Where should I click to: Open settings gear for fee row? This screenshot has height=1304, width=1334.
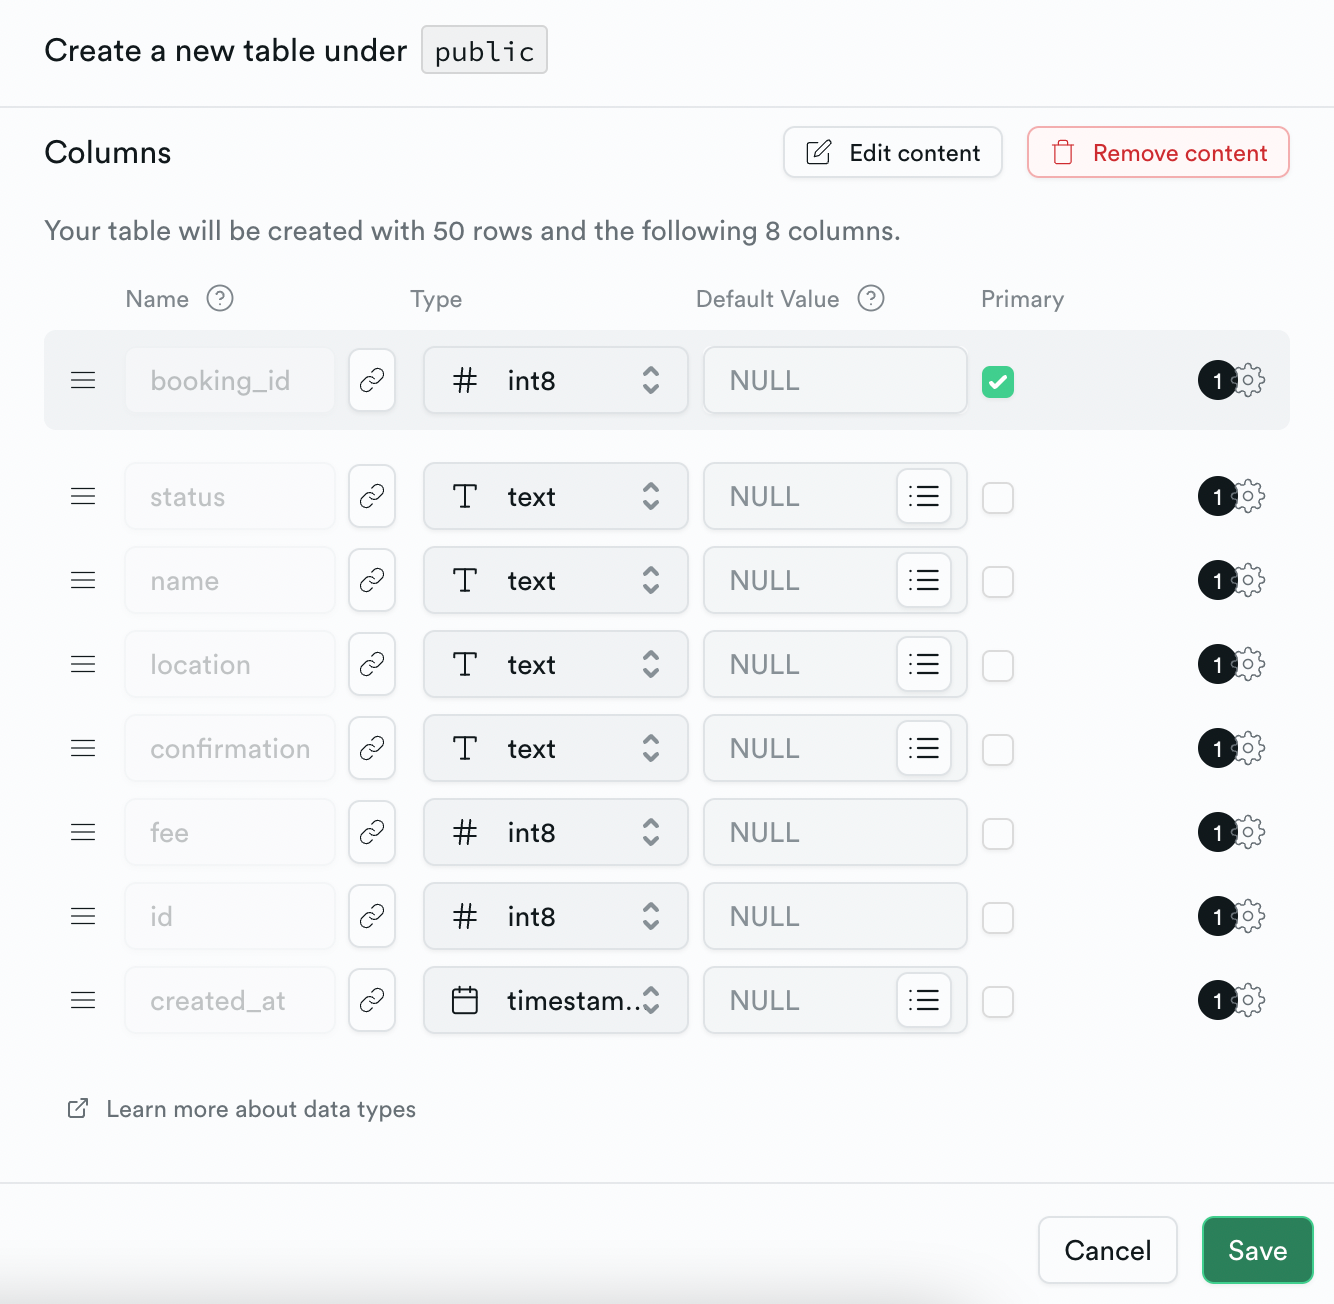pyautogui.click(x=1249, y=832)
